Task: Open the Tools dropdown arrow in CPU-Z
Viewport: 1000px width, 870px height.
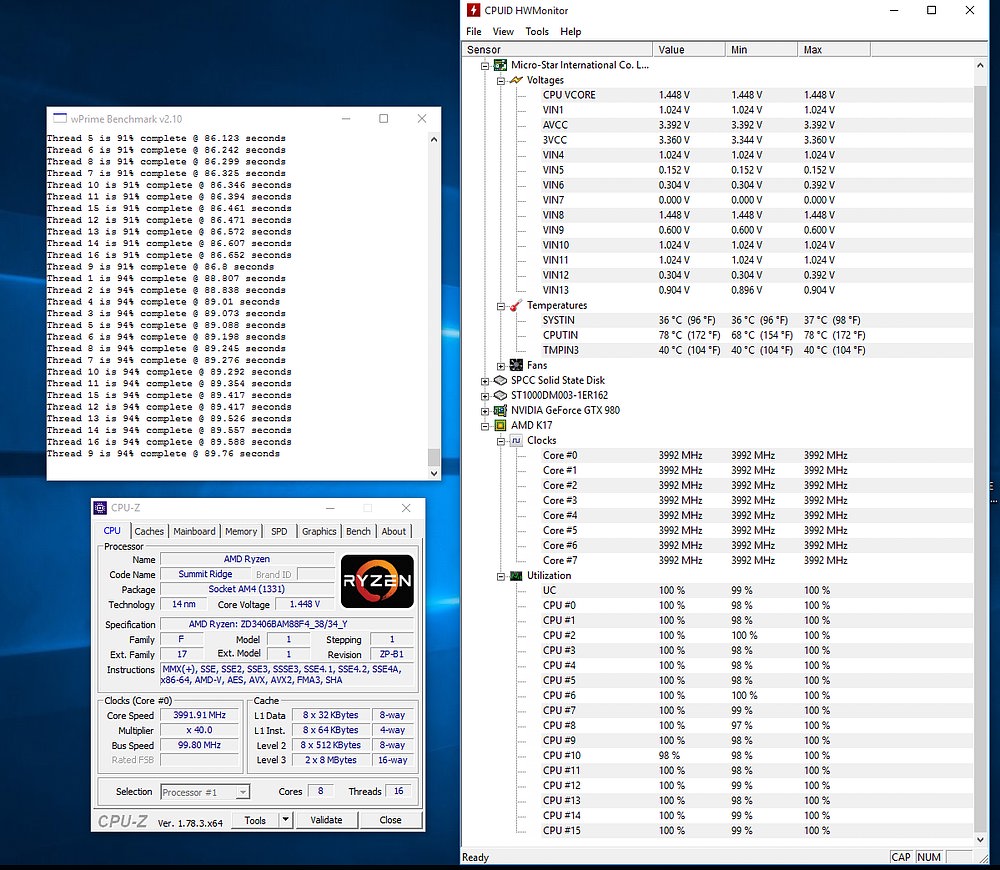Action: [x=286, y=820]
